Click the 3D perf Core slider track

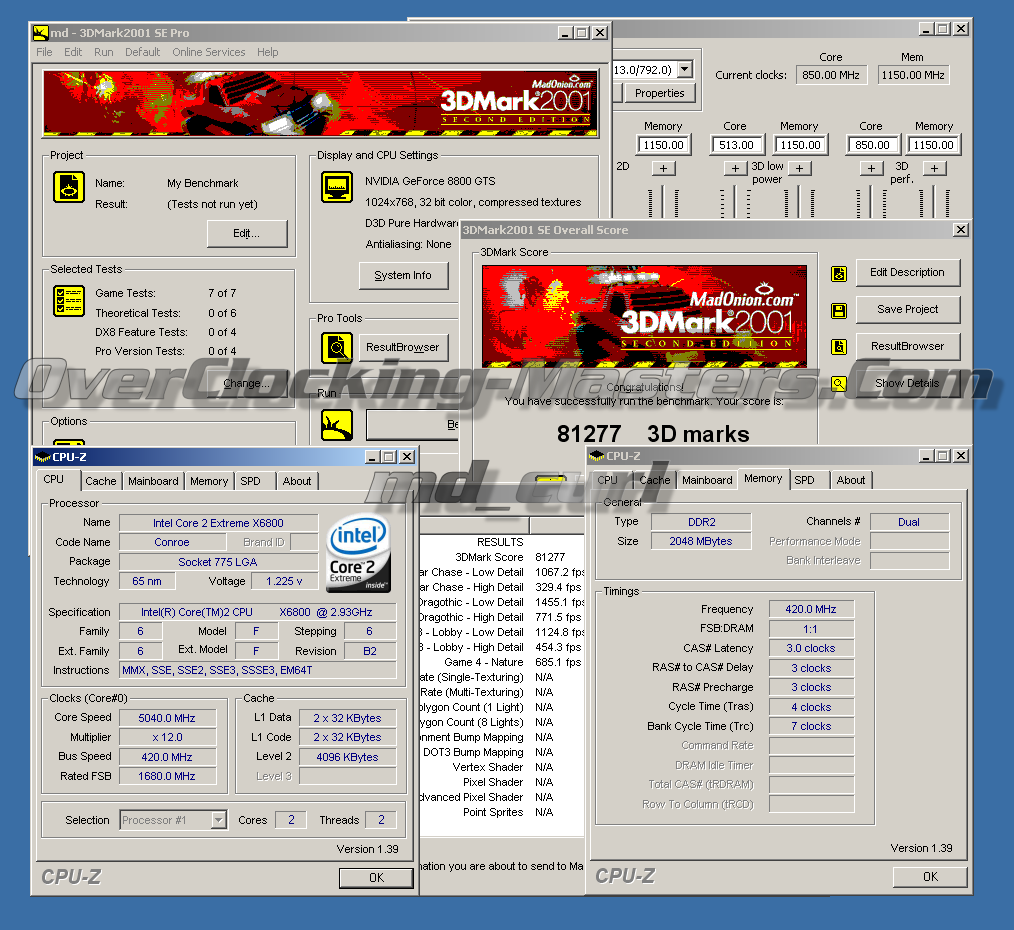[871, 202]
